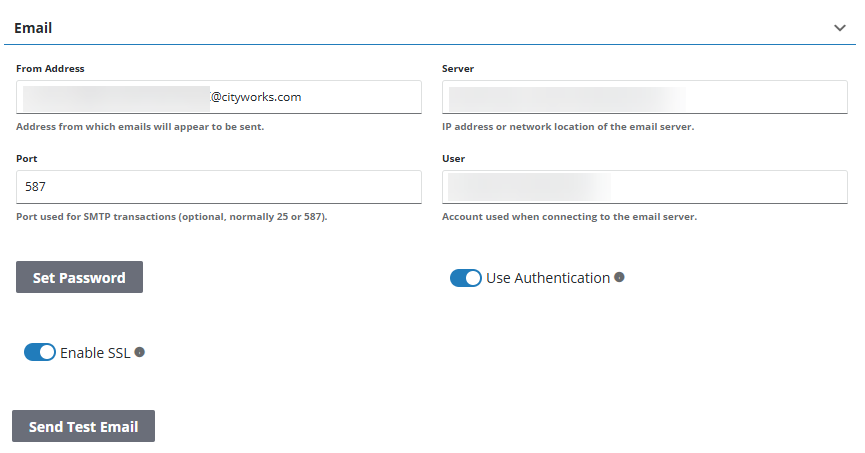The width and height of the screenshot is (865, 453).
Task: Collapse the Email section chevron
Action: (839, 28)
